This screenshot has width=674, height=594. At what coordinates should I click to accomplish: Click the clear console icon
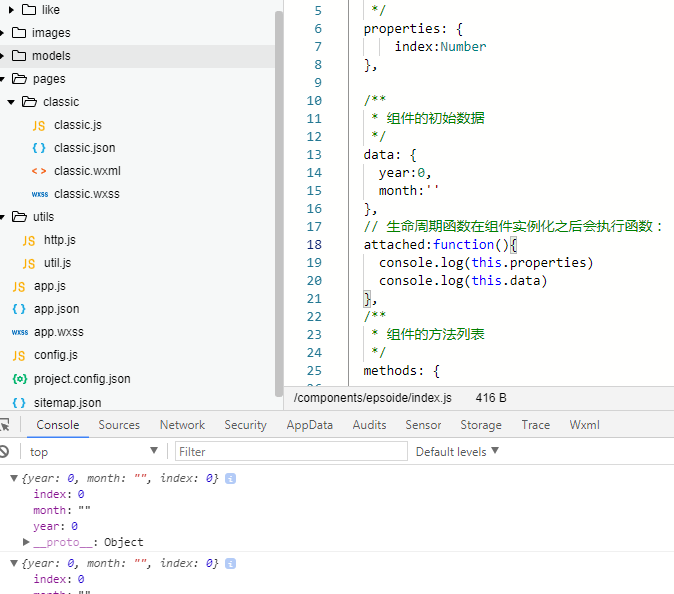[x=4, y=451]
